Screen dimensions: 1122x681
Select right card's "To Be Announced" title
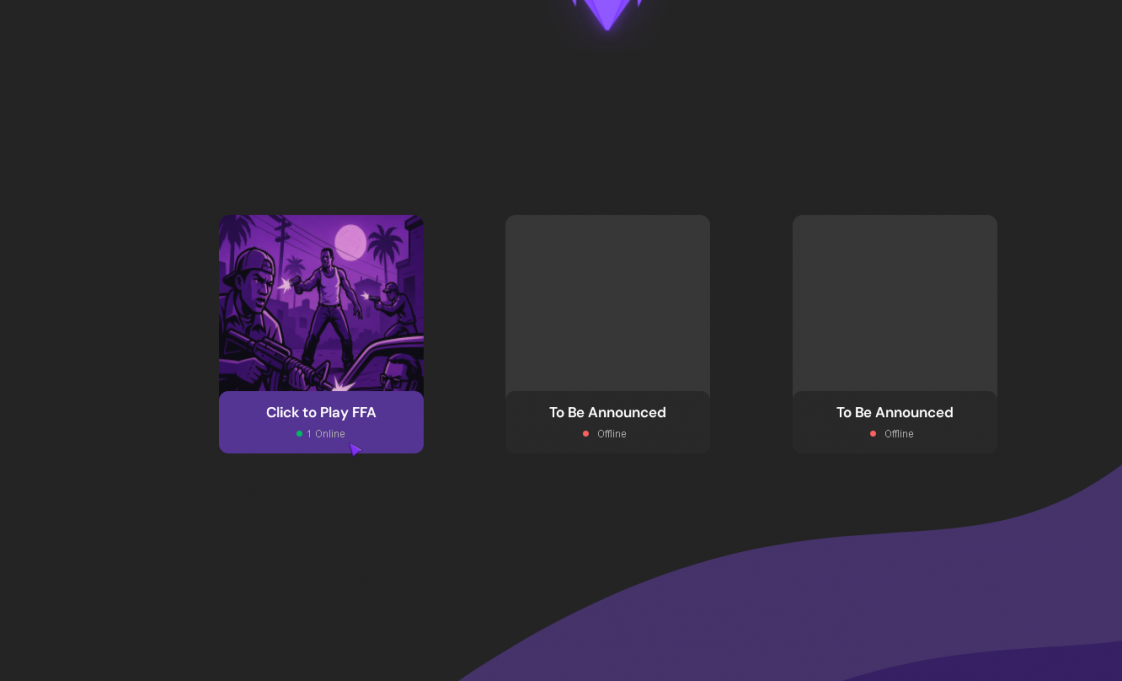tap(894, 412)
